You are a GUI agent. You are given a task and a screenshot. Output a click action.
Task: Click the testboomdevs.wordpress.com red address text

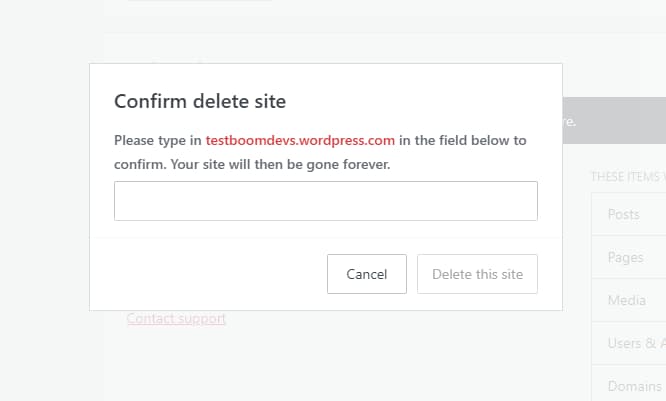pyautogui.click(x=300, y=140)
